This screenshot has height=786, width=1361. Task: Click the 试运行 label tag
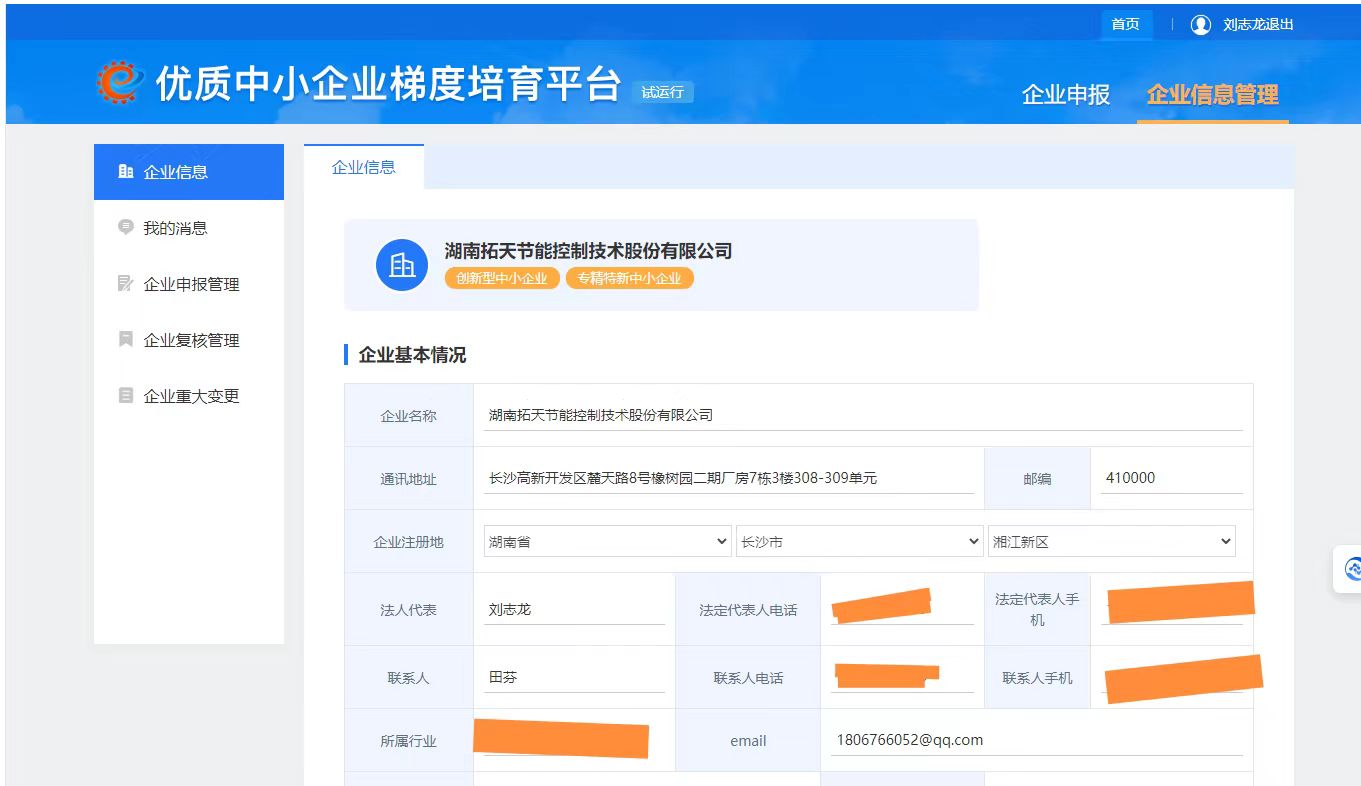[x=663, y=92]
